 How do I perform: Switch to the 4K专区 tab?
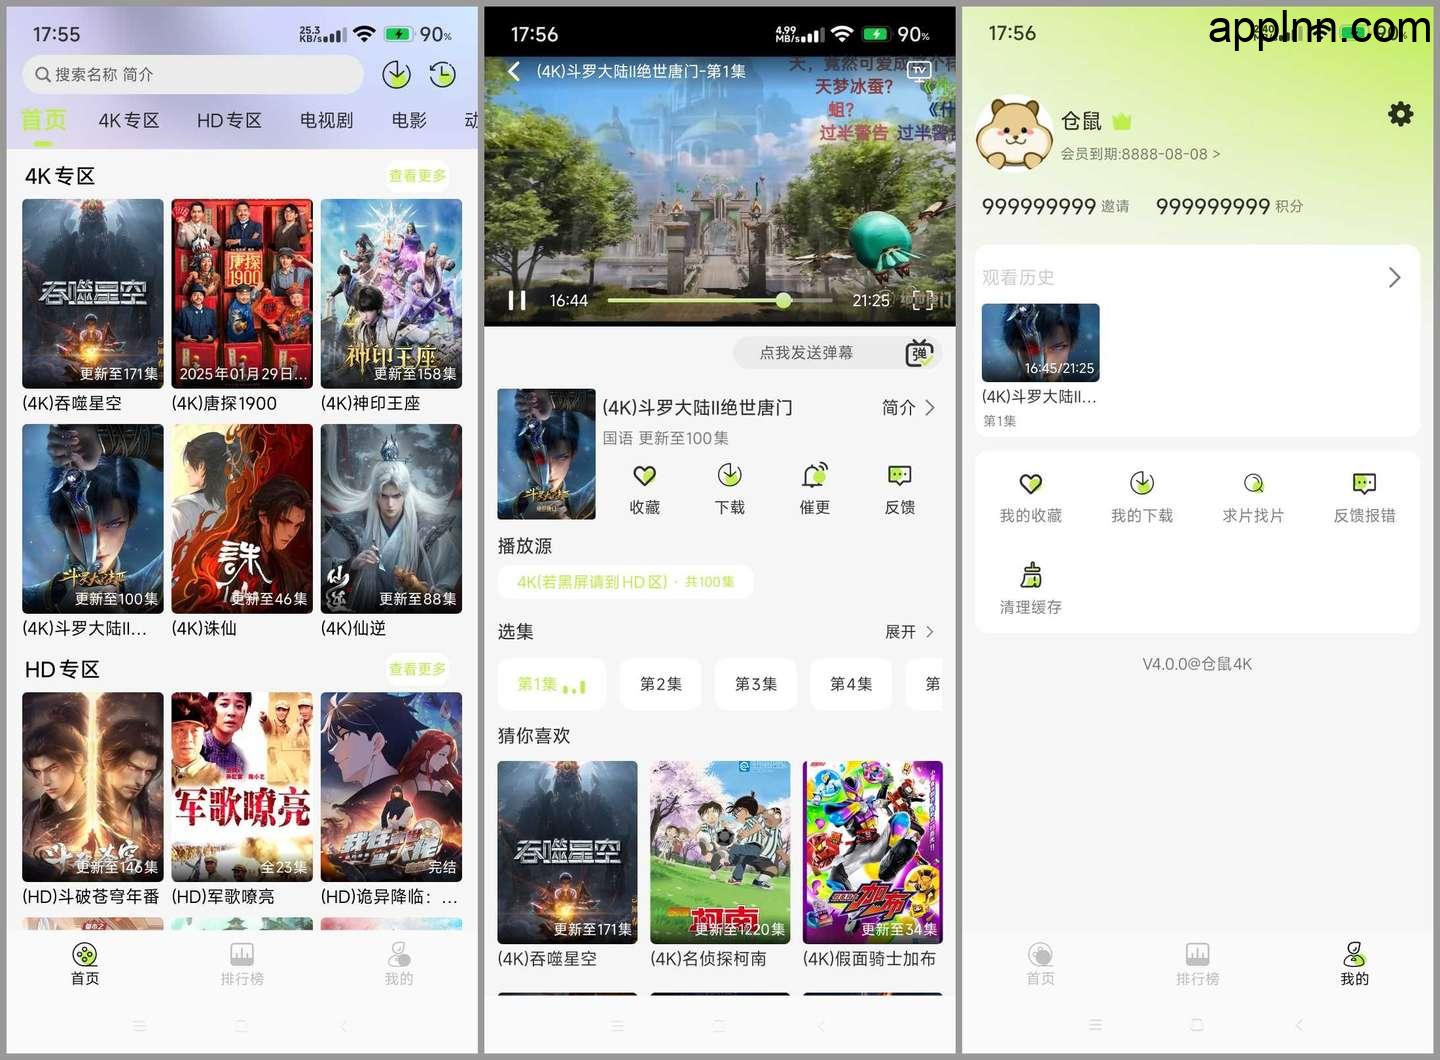129,121
